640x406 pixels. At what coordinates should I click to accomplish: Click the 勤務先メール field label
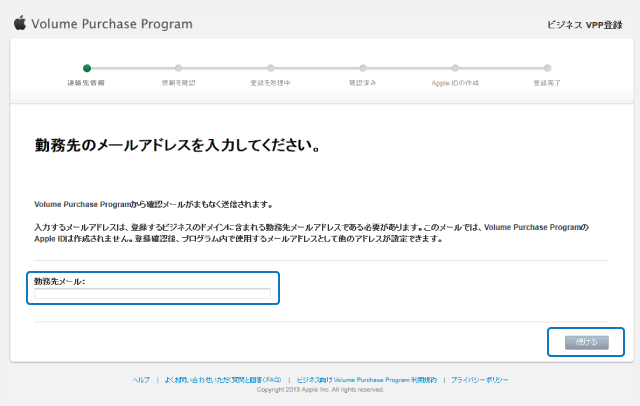[59, 281]
